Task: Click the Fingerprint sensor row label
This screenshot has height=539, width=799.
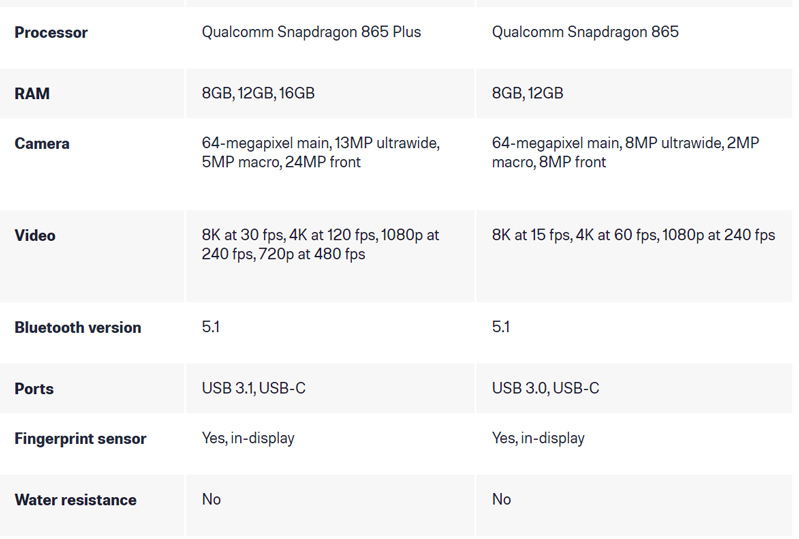Action: pos(80,439)
